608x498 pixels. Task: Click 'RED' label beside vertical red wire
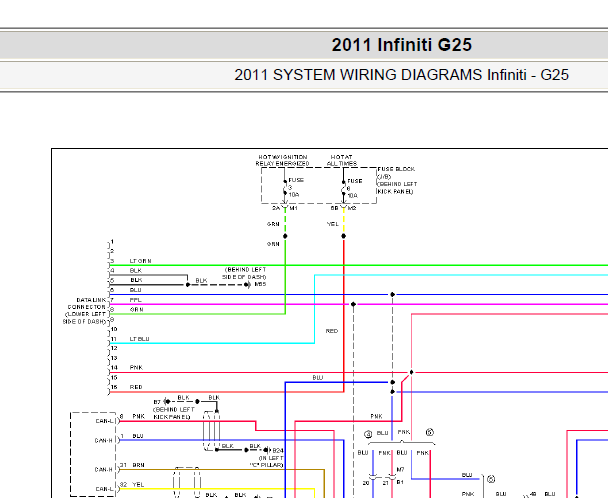tap(332, 331)
